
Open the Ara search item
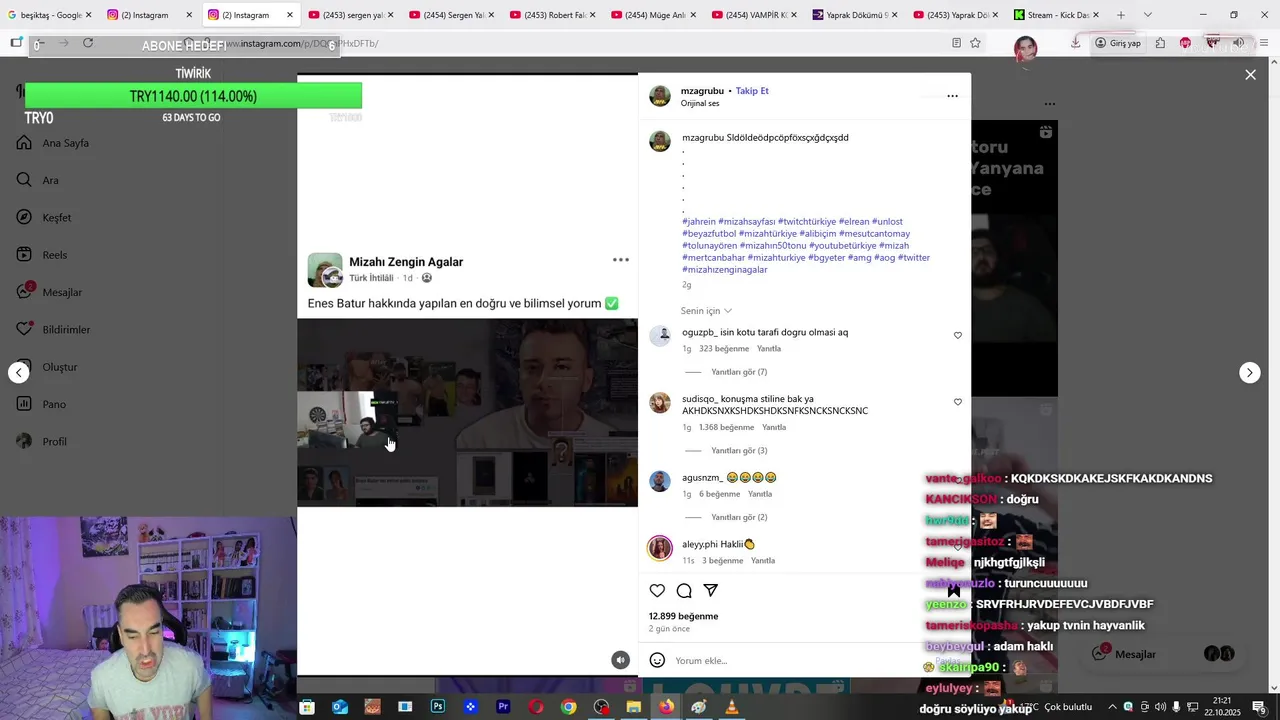click(x=38, y=180)
